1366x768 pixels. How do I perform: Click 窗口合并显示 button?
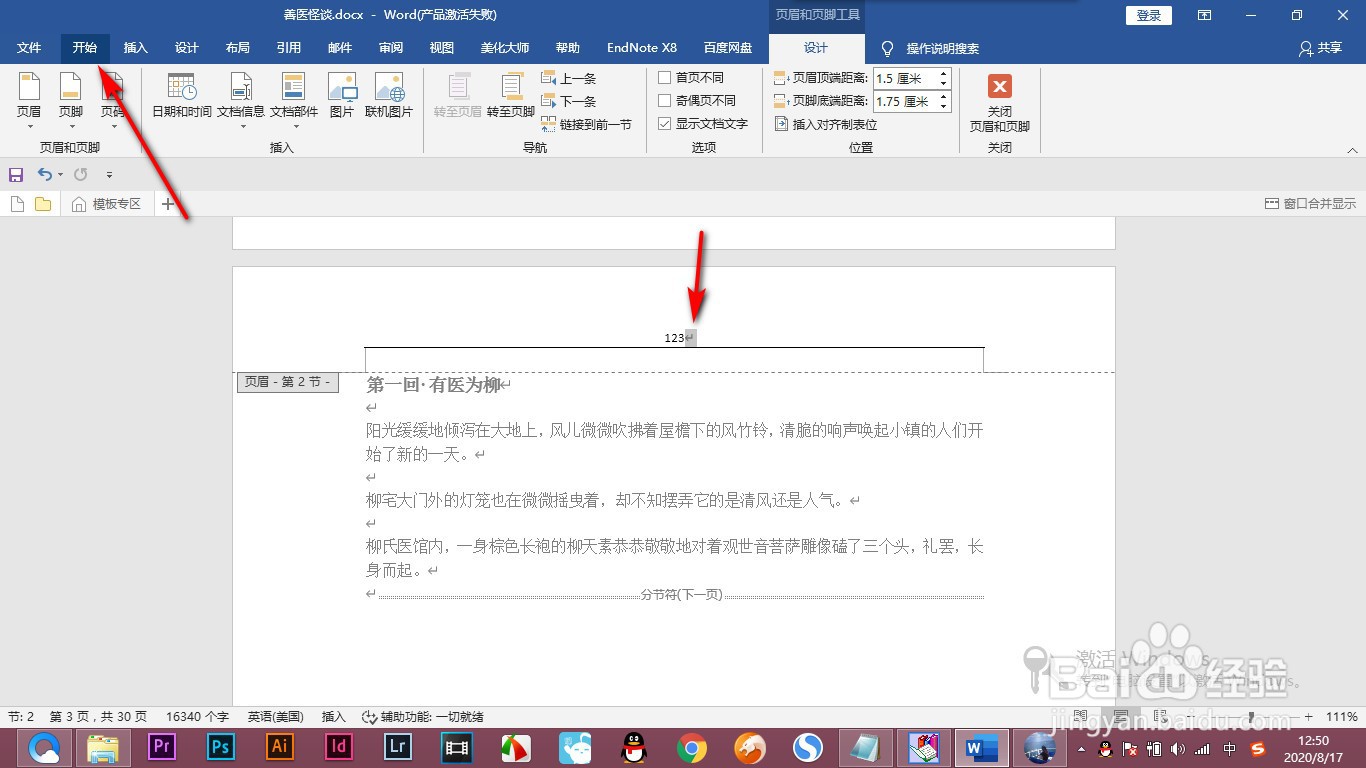tap(1310, 204)
